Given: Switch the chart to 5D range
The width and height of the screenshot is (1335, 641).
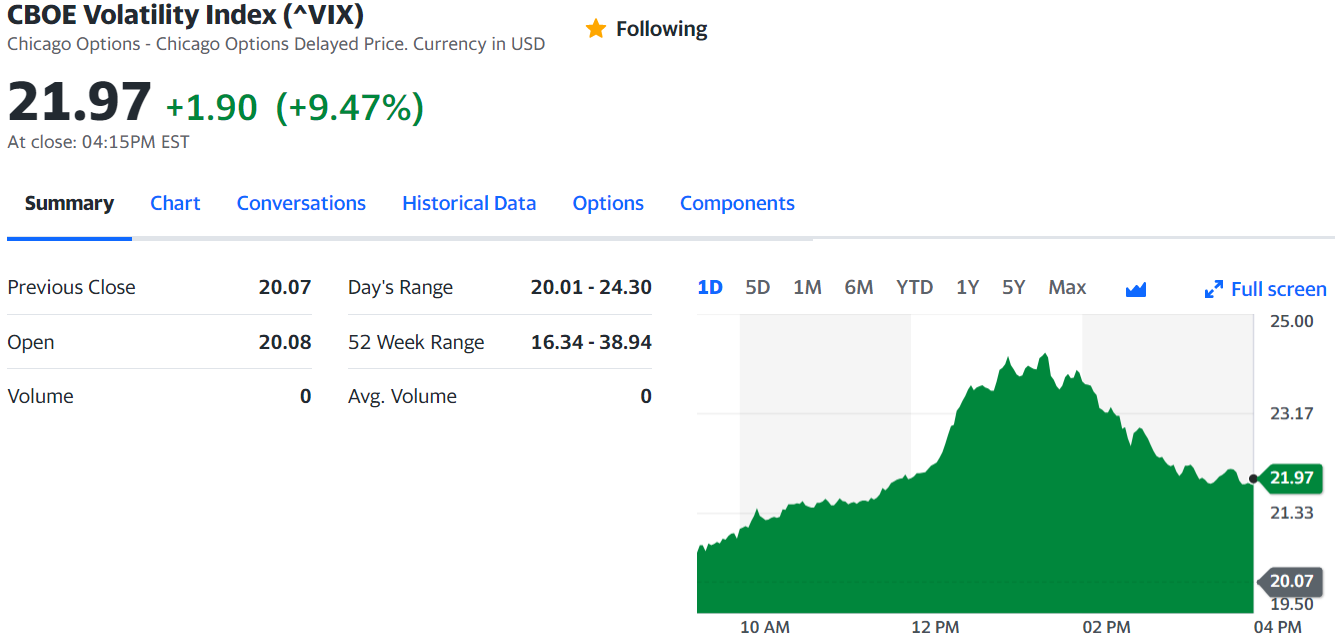Looking at the screenshot, I should click(758, 287).
